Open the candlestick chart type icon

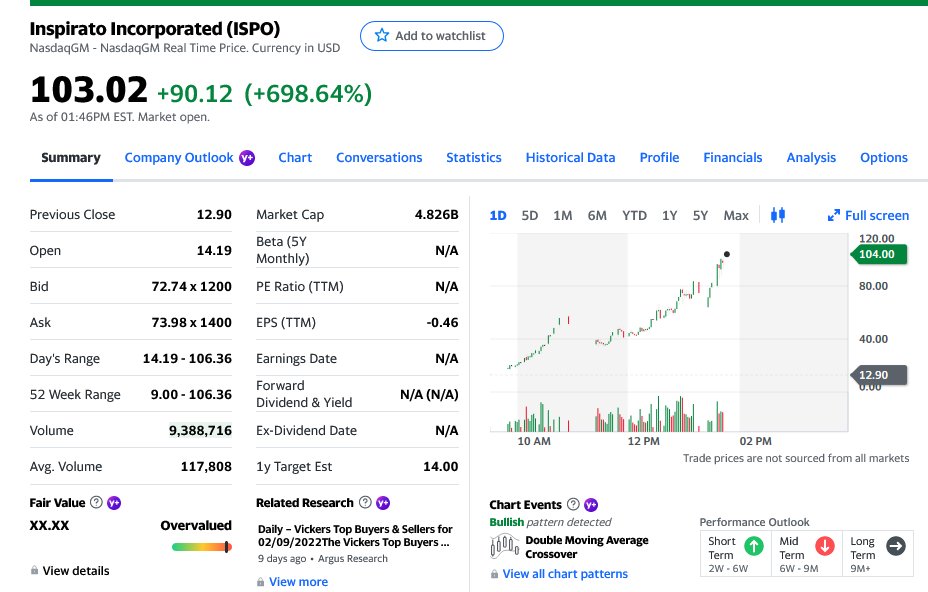click(x=778, y=215)
